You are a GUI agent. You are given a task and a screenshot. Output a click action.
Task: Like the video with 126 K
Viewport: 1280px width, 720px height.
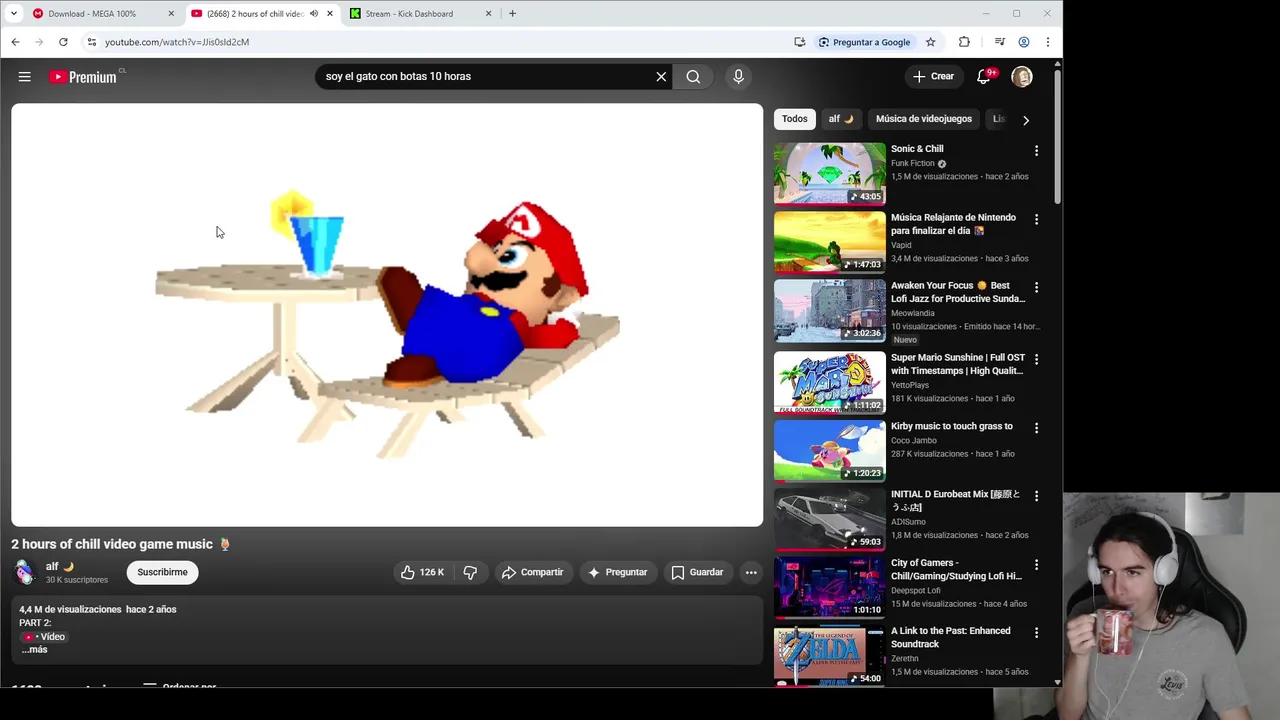[x=422, y=572]
